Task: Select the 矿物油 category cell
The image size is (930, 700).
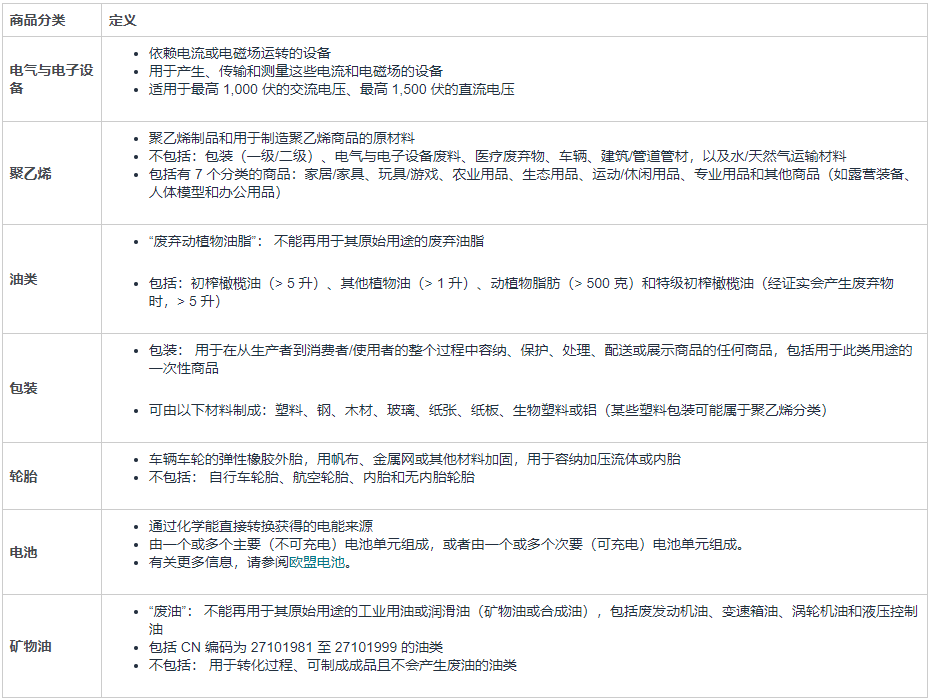Action: [31, 646]
